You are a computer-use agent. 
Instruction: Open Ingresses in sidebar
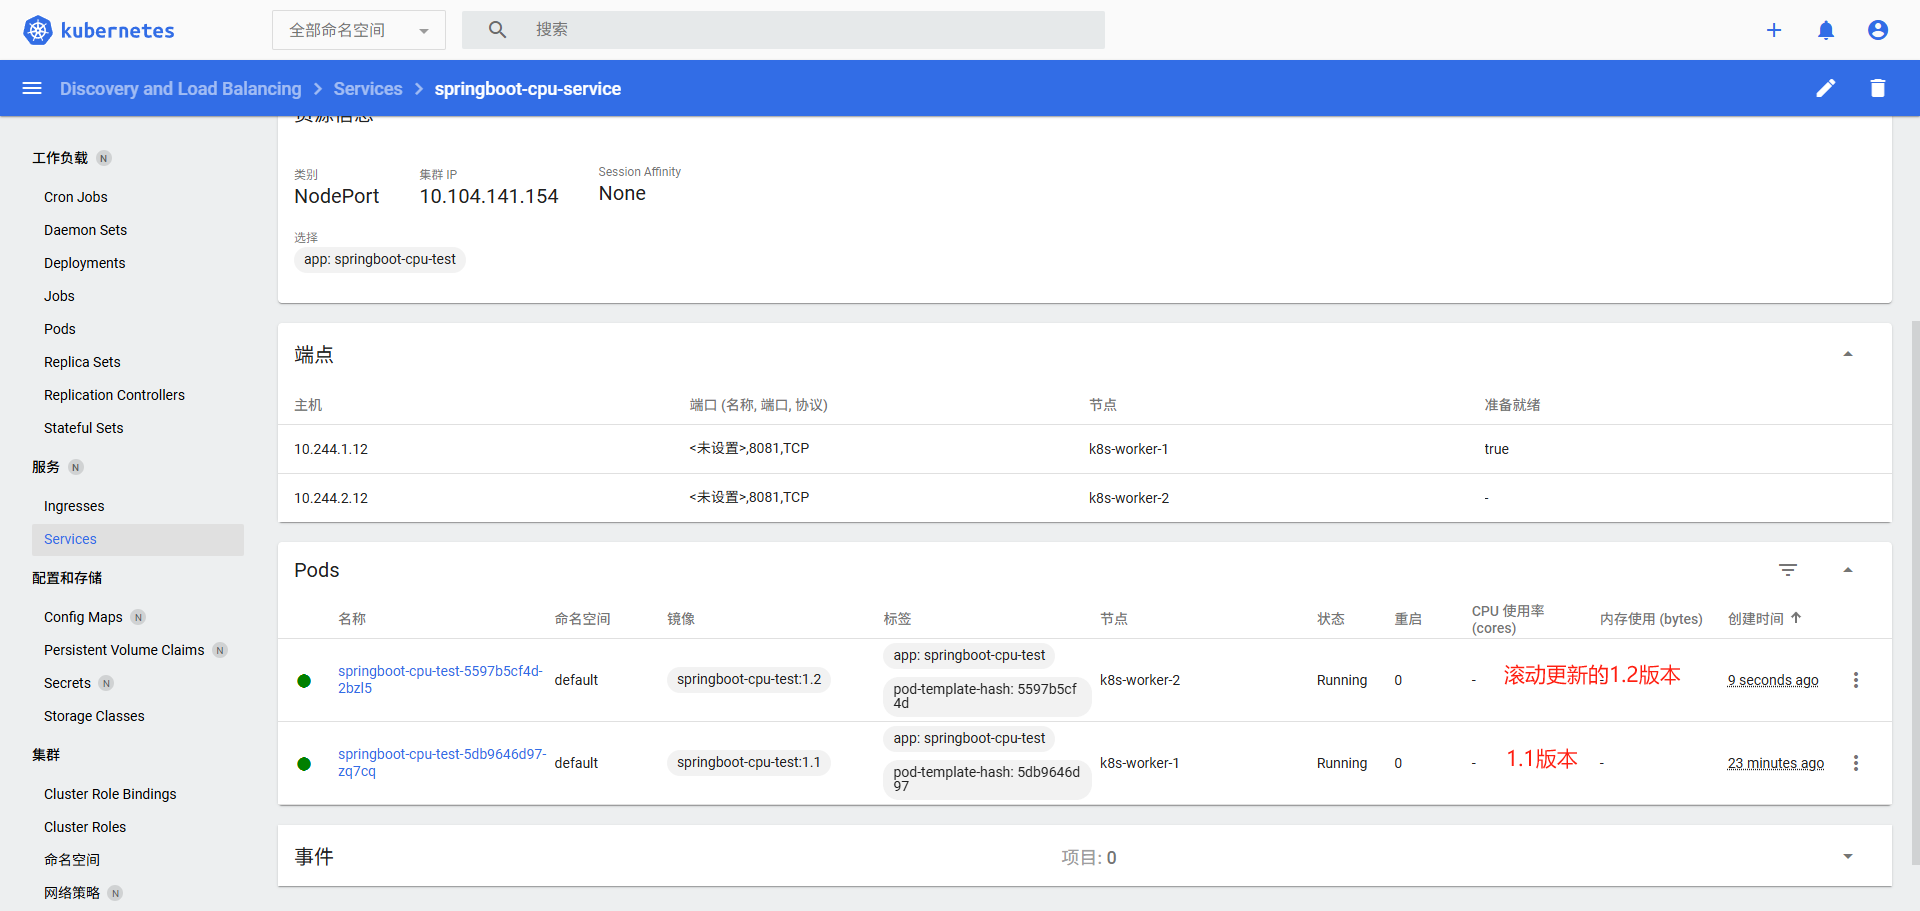[x=74, y=506]
